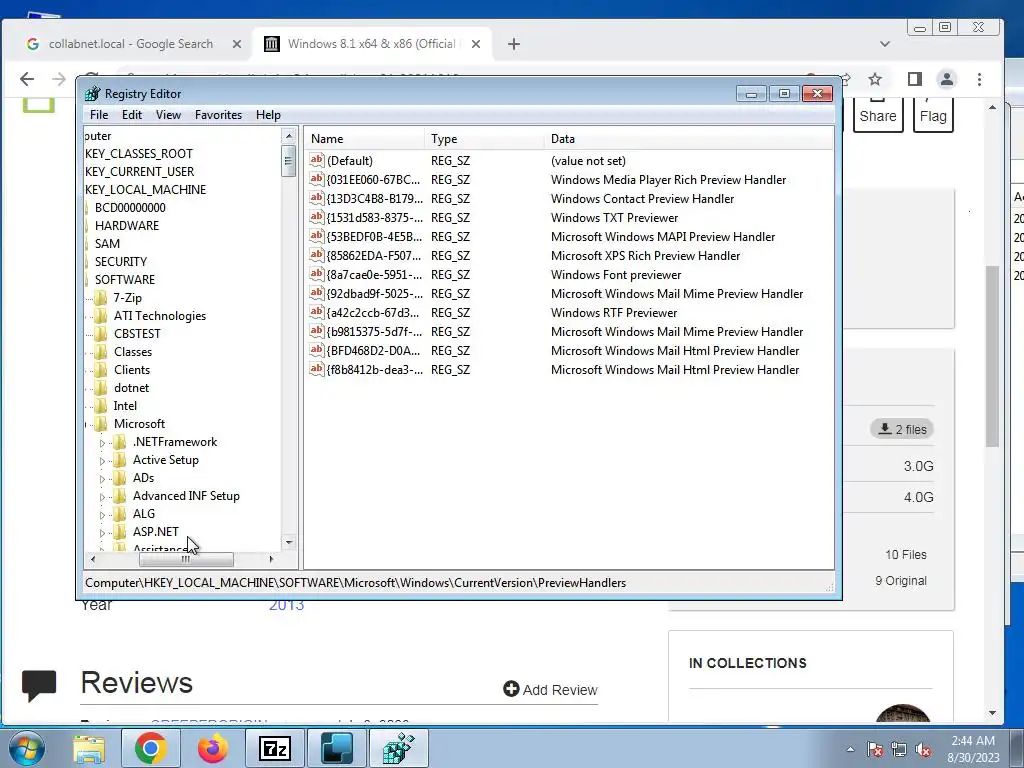Expand the ADs key

103,479
